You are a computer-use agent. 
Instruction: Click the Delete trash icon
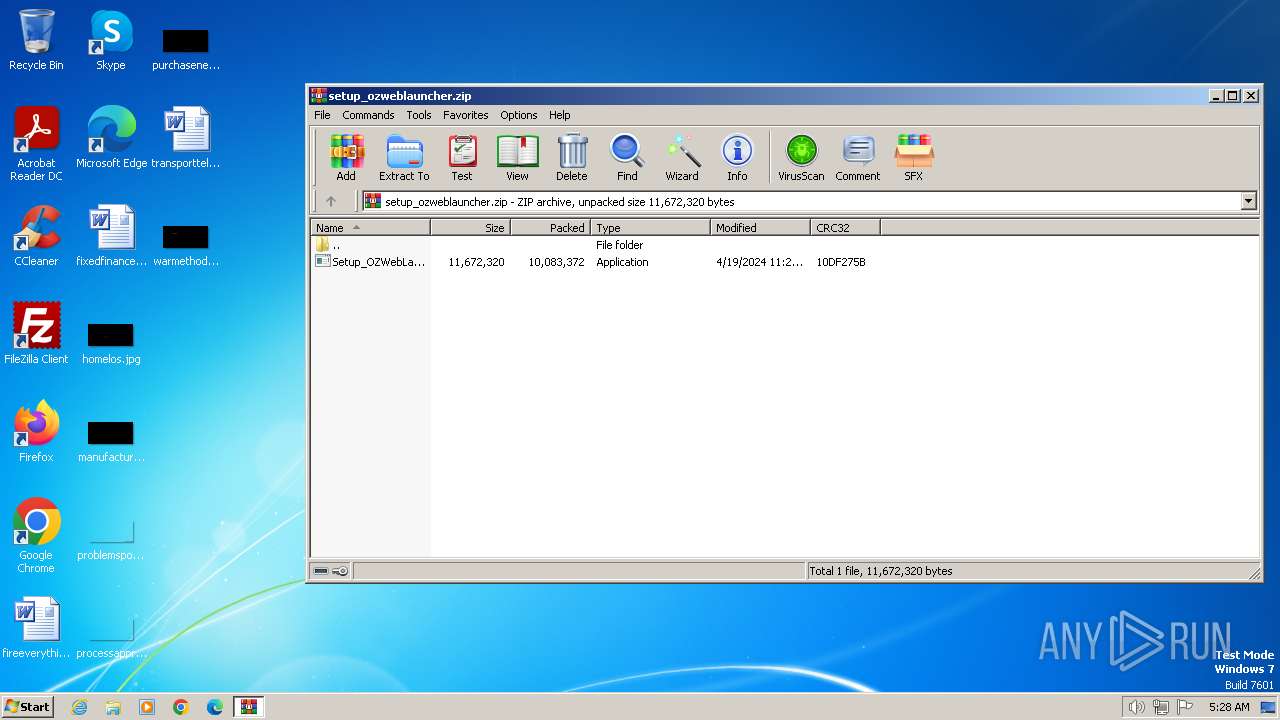coord(572,158)
